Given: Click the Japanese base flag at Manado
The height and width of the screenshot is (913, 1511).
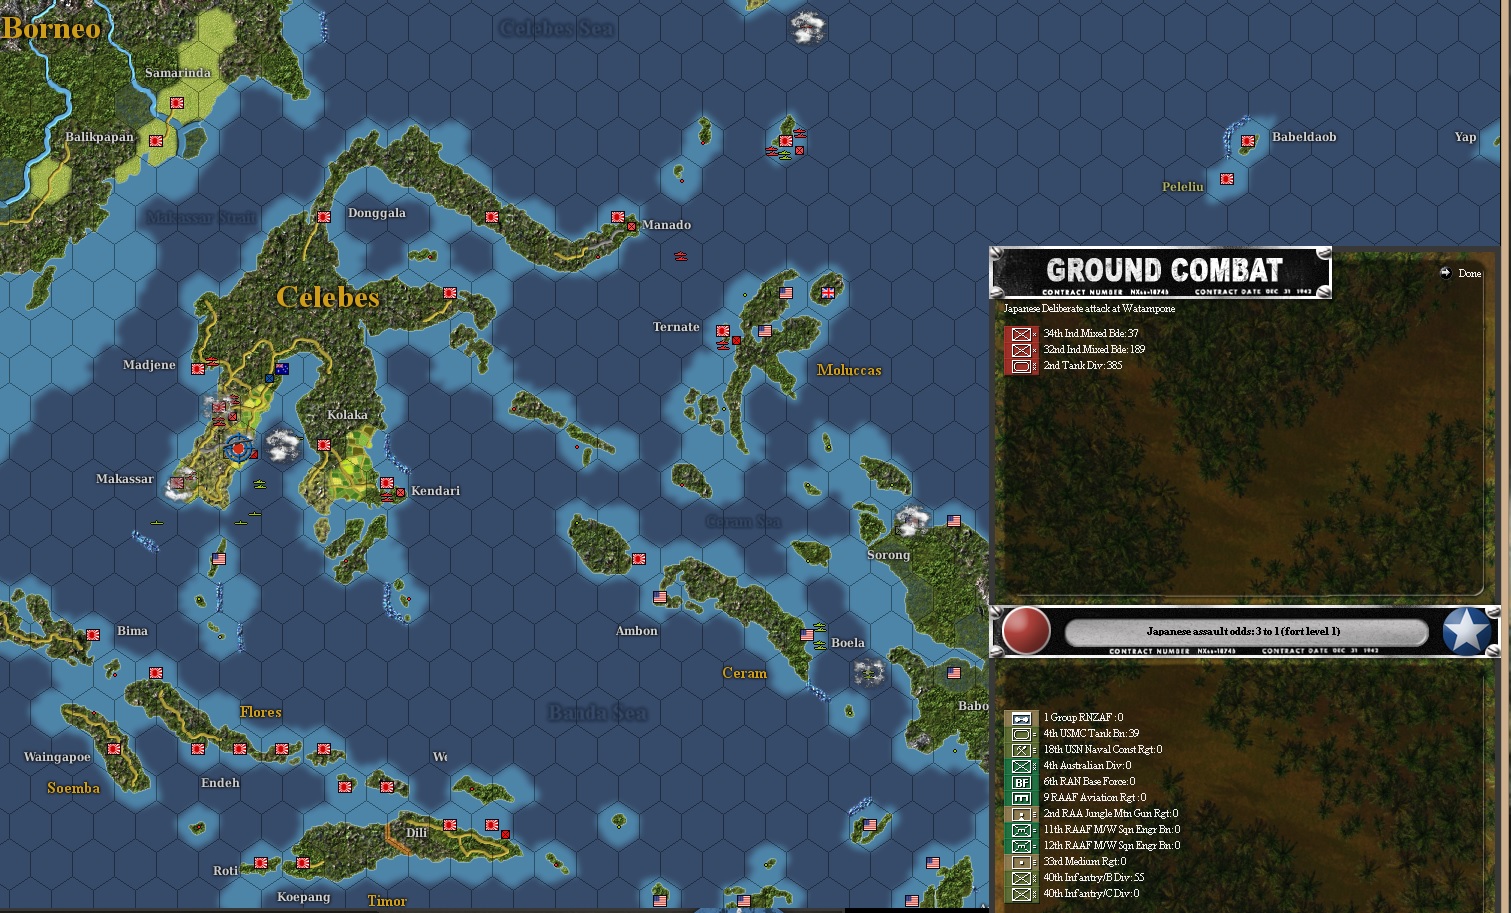Looking at the screenshot, I should [618, 217].
